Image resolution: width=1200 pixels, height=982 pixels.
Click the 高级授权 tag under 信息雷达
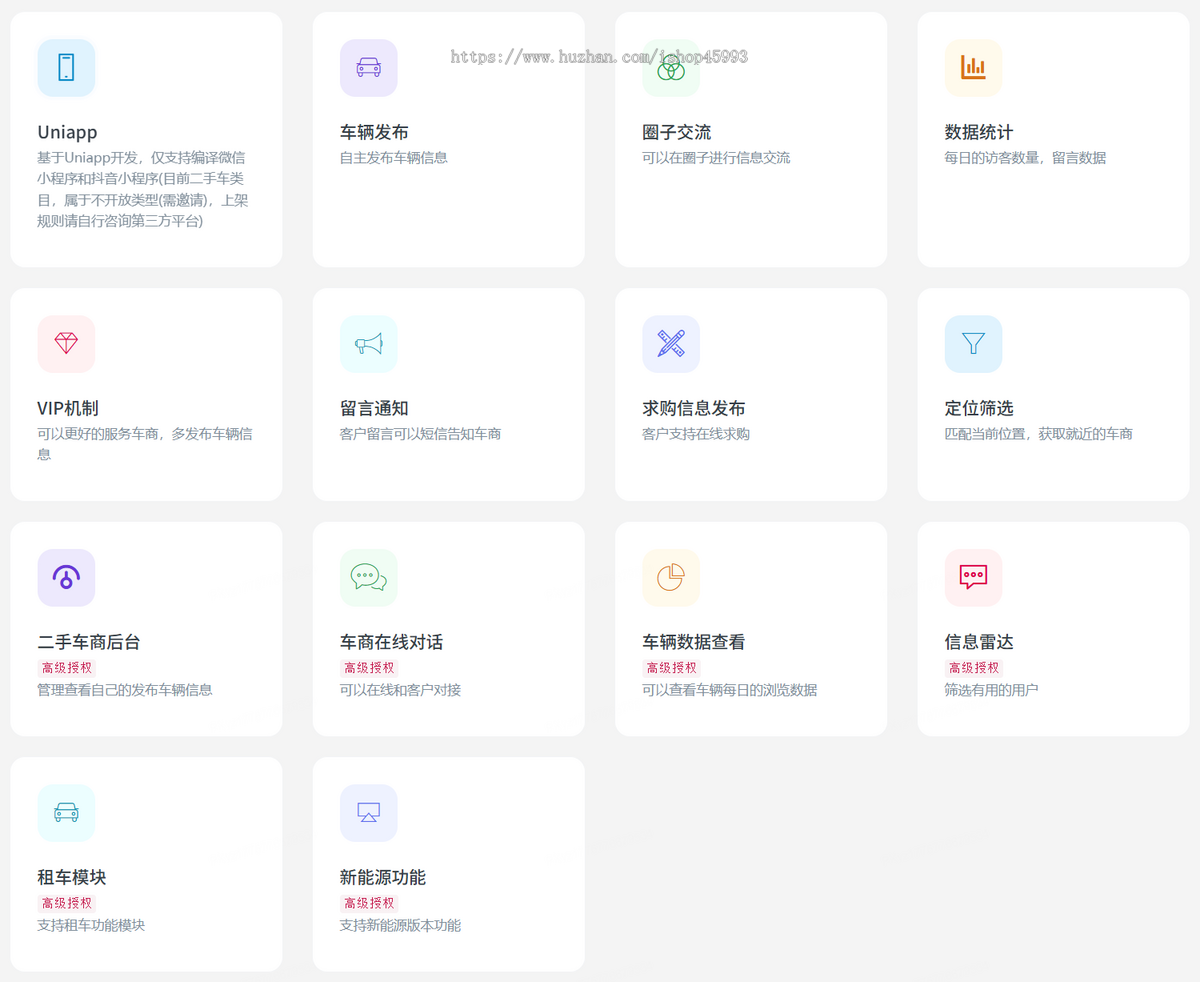pyautogui.click(x=974, y=668)
